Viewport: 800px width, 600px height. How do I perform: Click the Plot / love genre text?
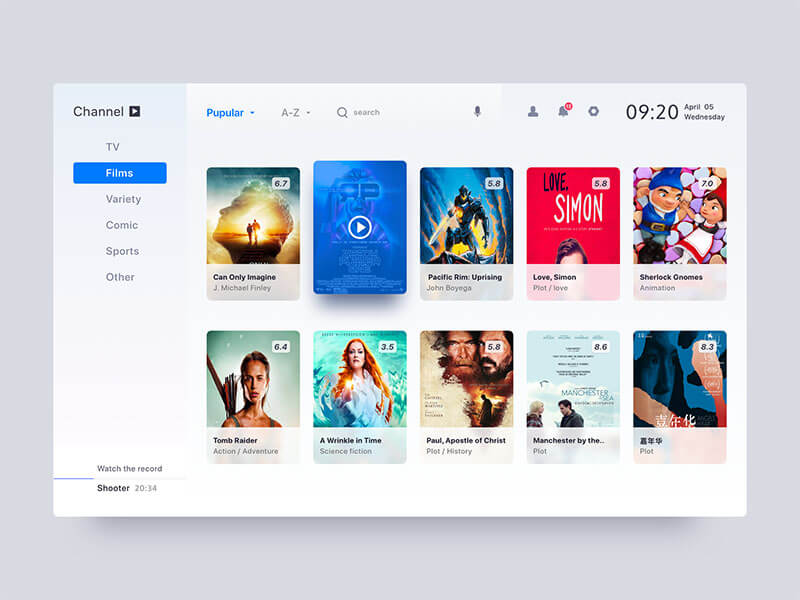click(550, 288)
